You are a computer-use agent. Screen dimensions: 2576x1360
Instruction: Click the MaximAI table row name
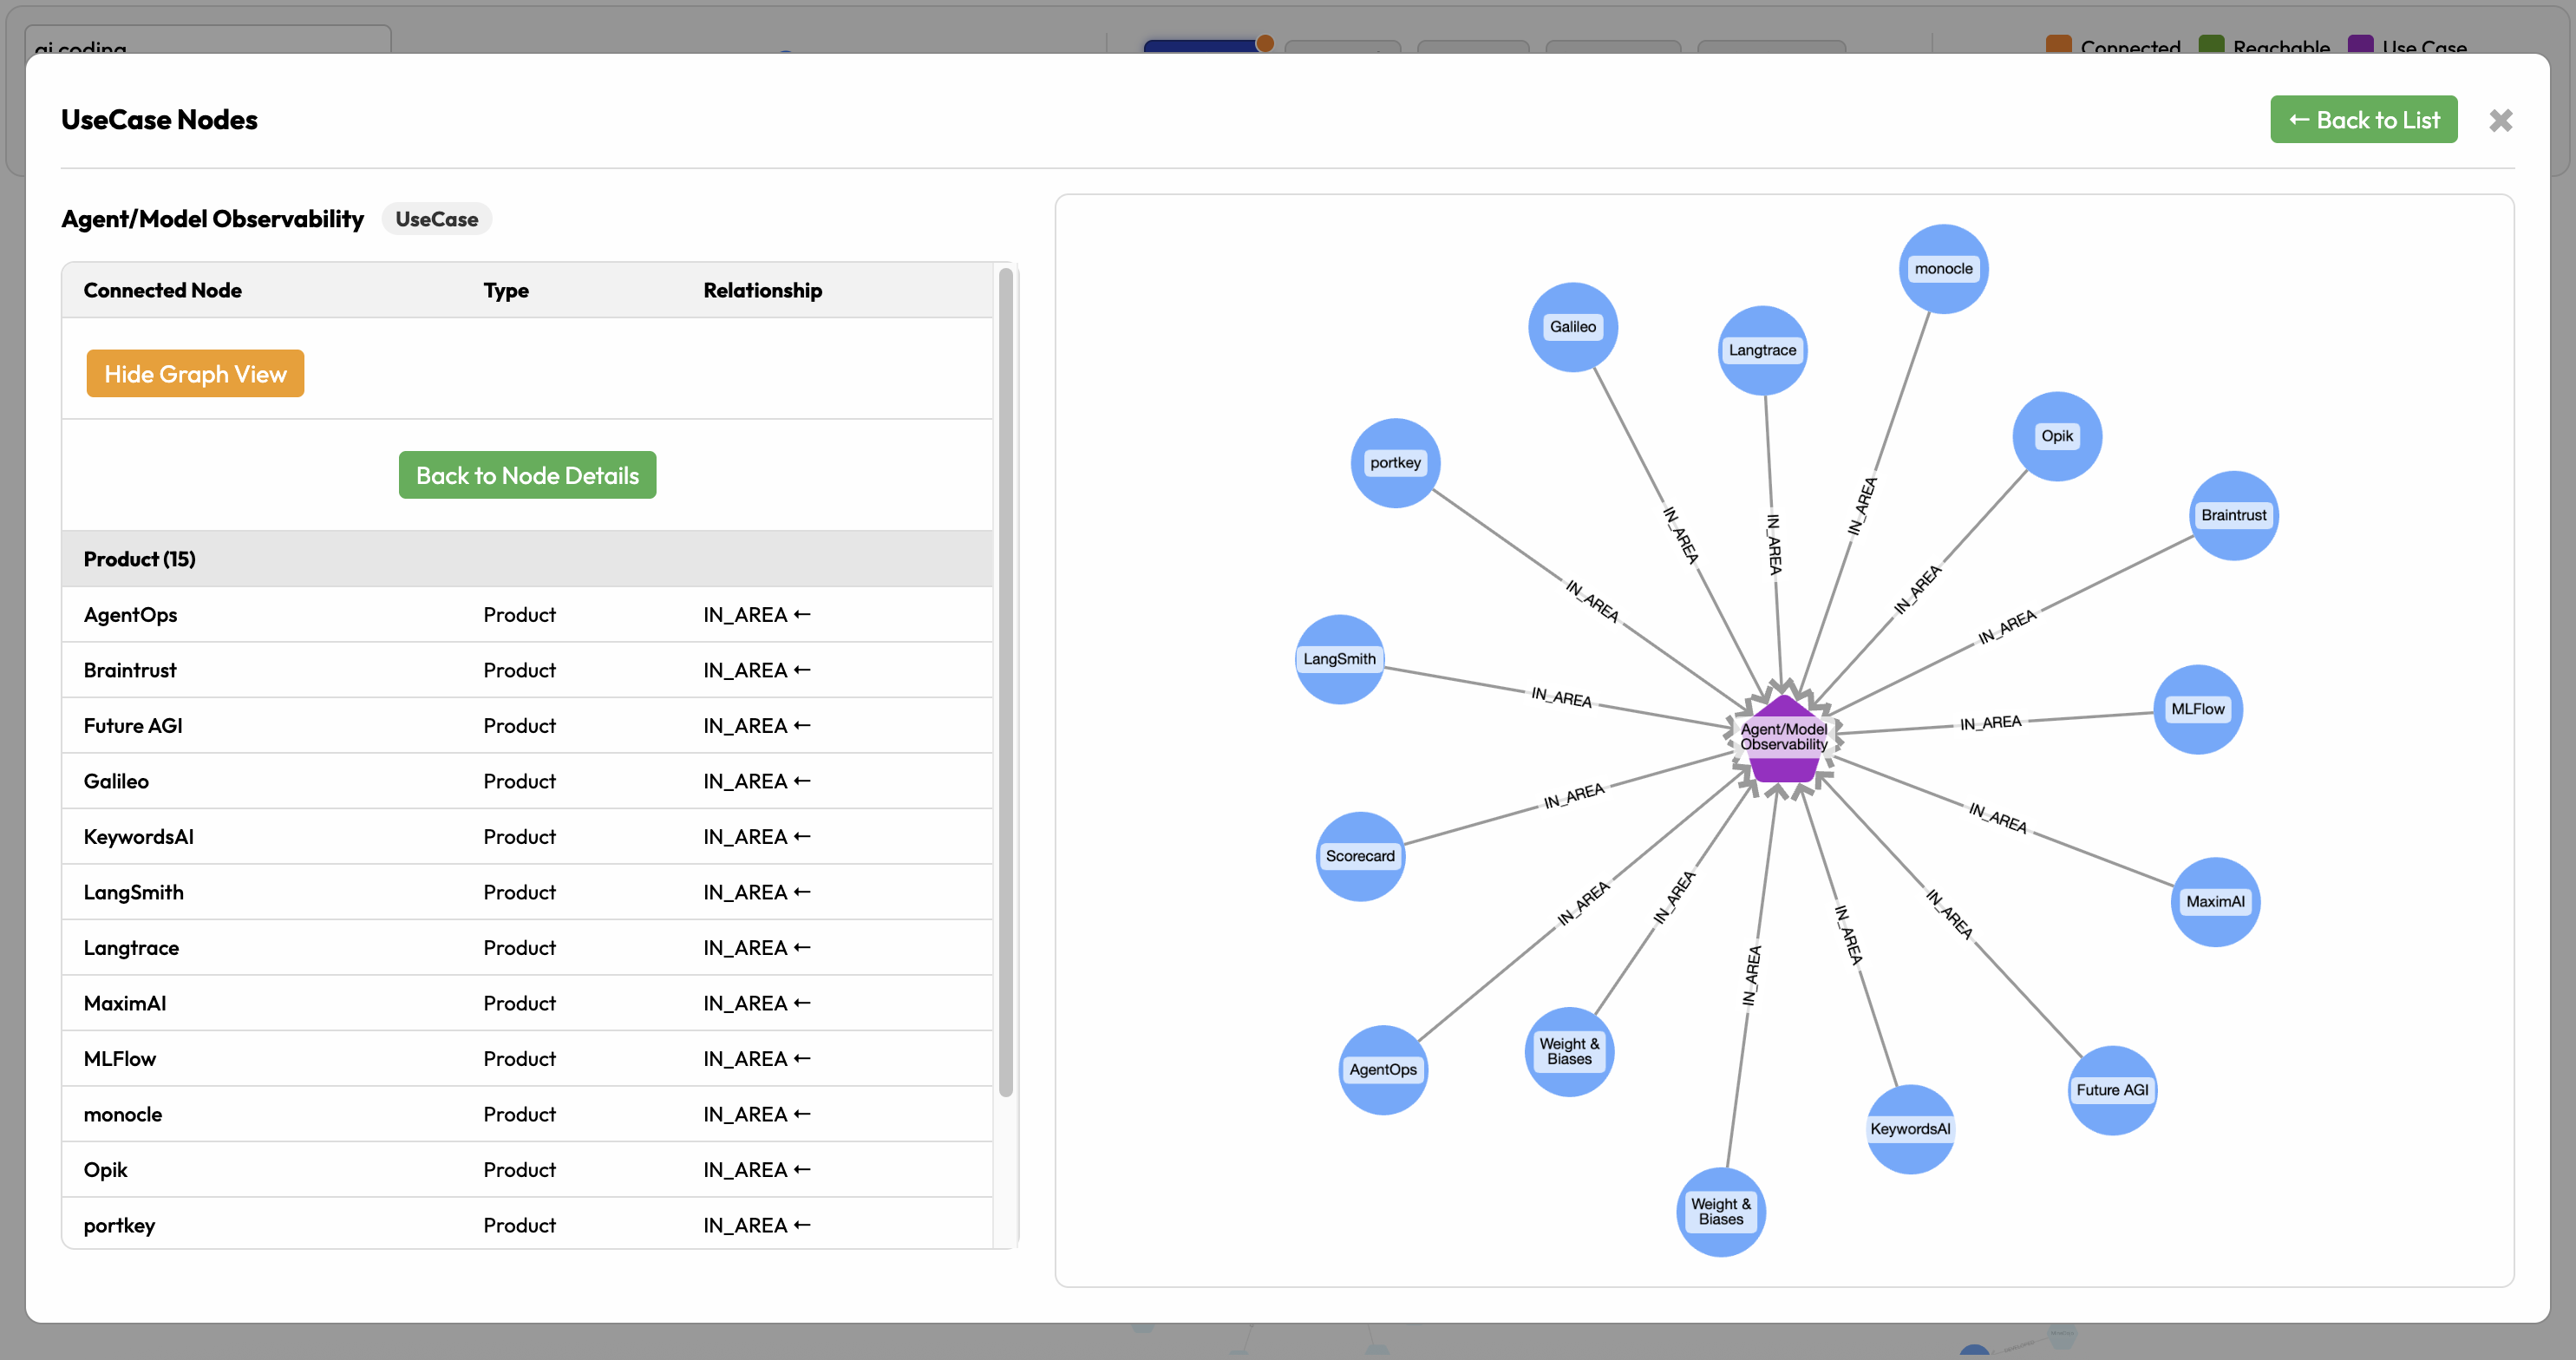tap(124, 1003)
